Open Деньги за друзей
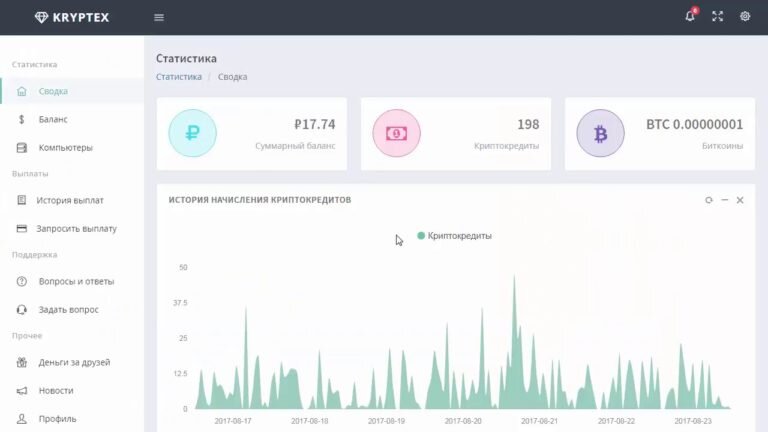This screenshot has width=768, height=432. tap(72, 362)
